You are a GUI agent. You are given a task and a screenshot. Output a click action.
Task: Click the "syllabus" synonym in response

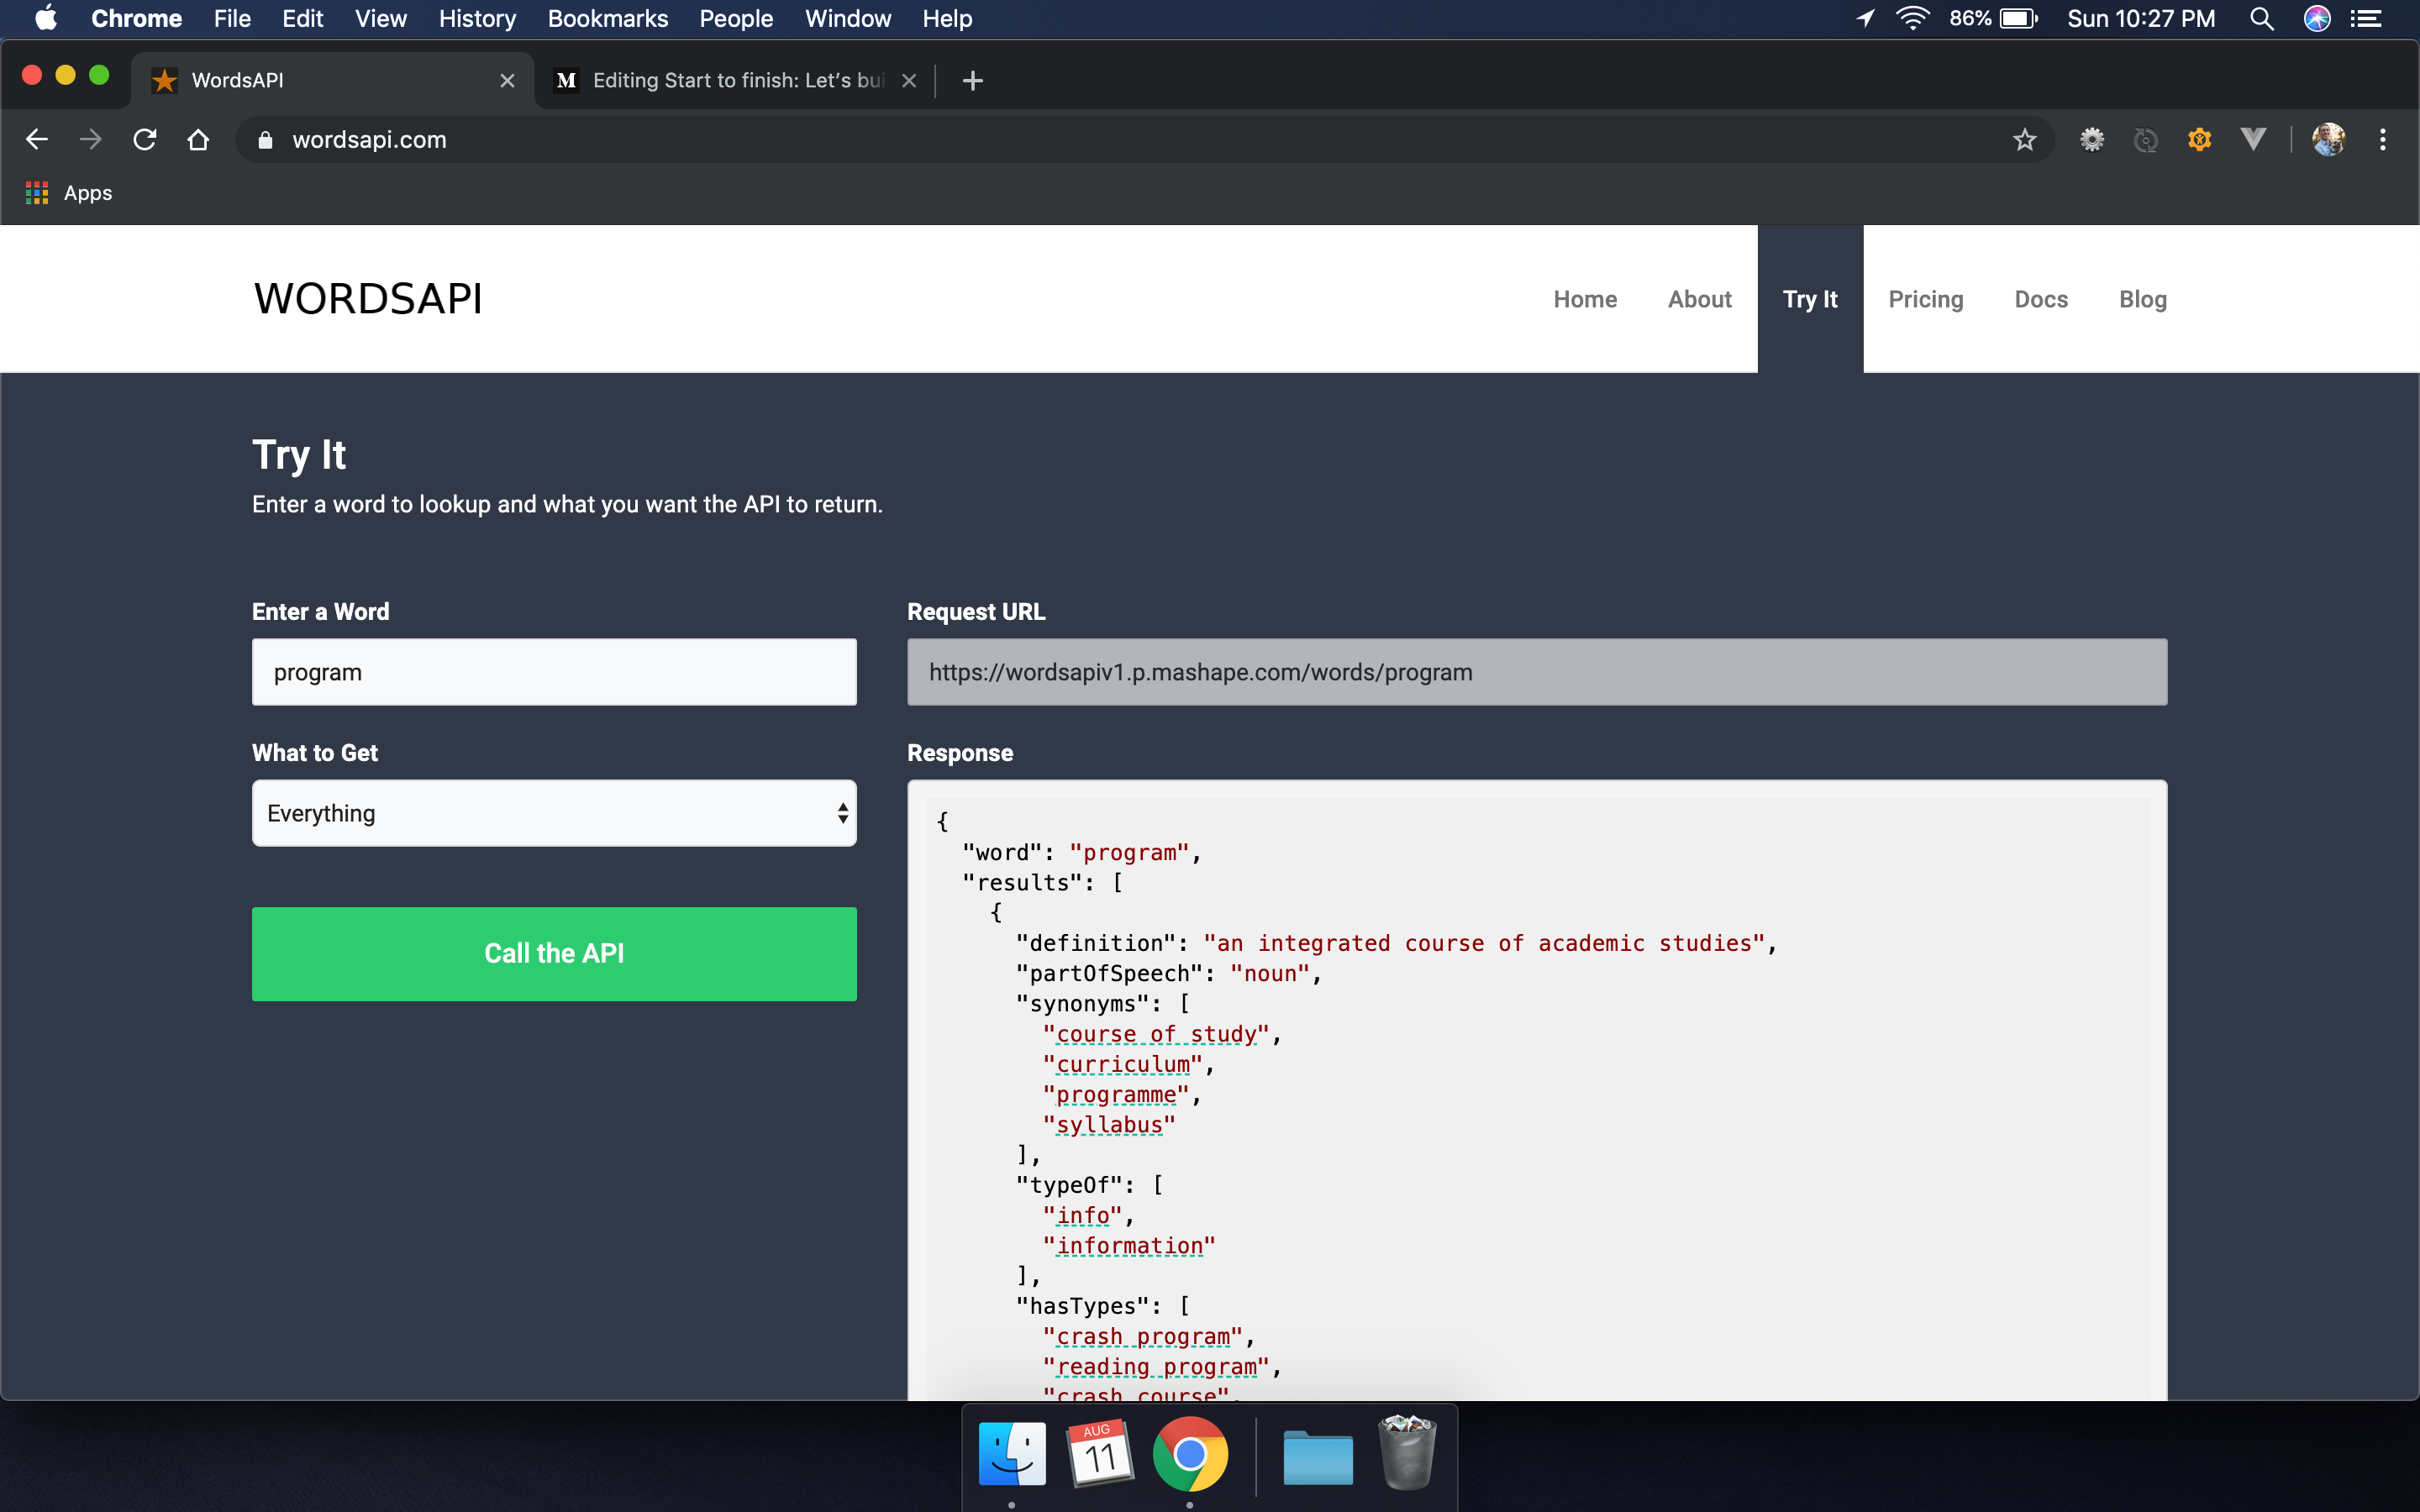click(x=1109, y=1125)
